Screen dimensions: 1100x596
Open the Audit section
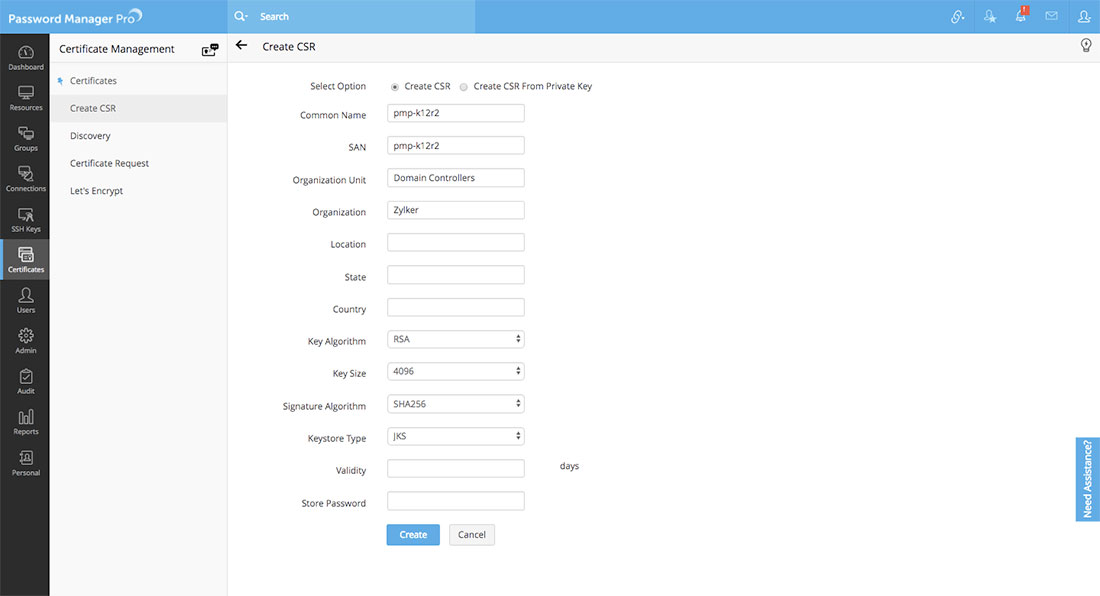click(x=25, y=380)
